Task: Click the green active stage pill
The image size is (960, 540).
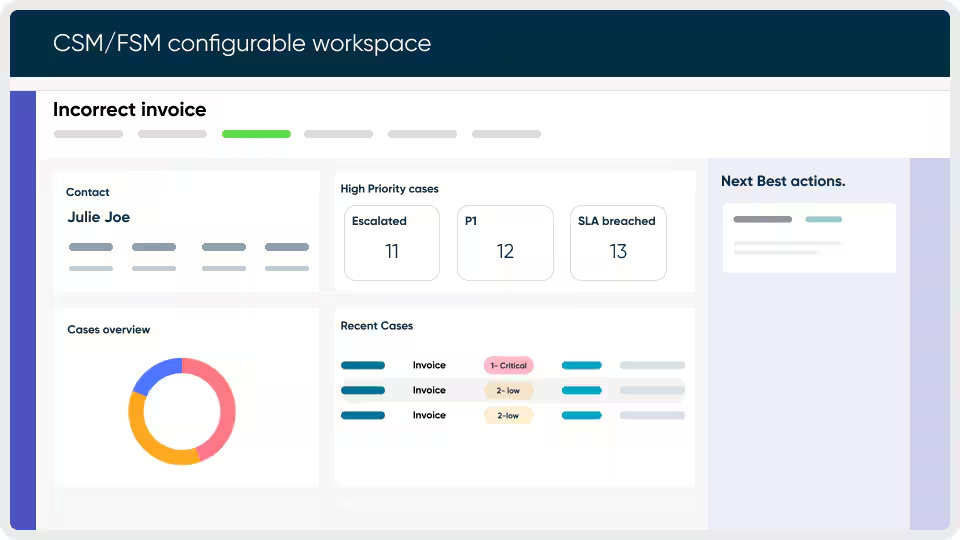Action: pos(256,134)
